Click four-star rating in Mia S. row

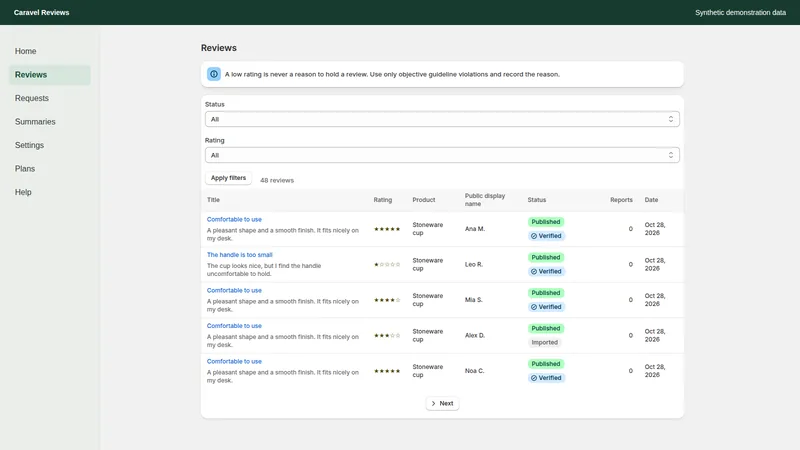coord(387,300)
